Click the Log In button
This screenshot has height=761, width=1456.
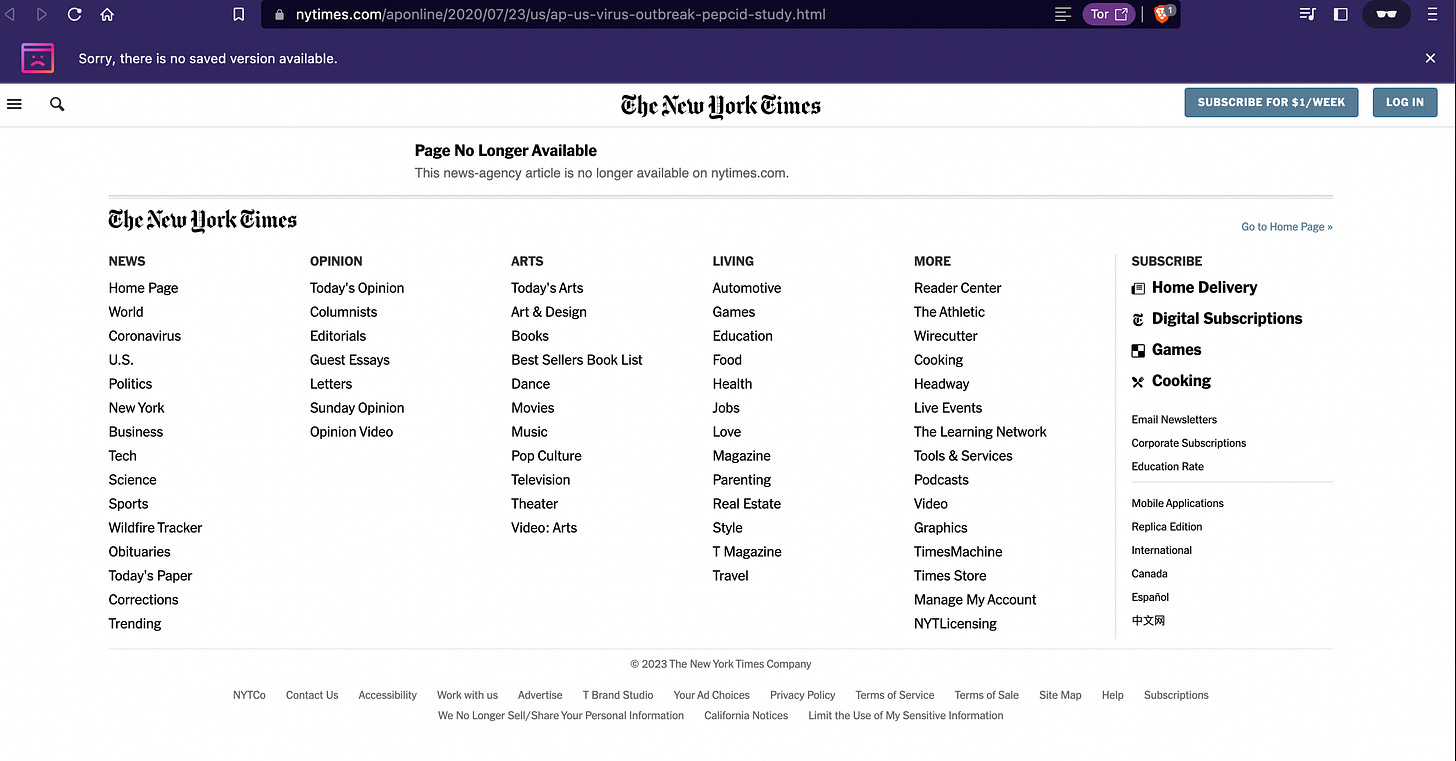(1405, 102)
